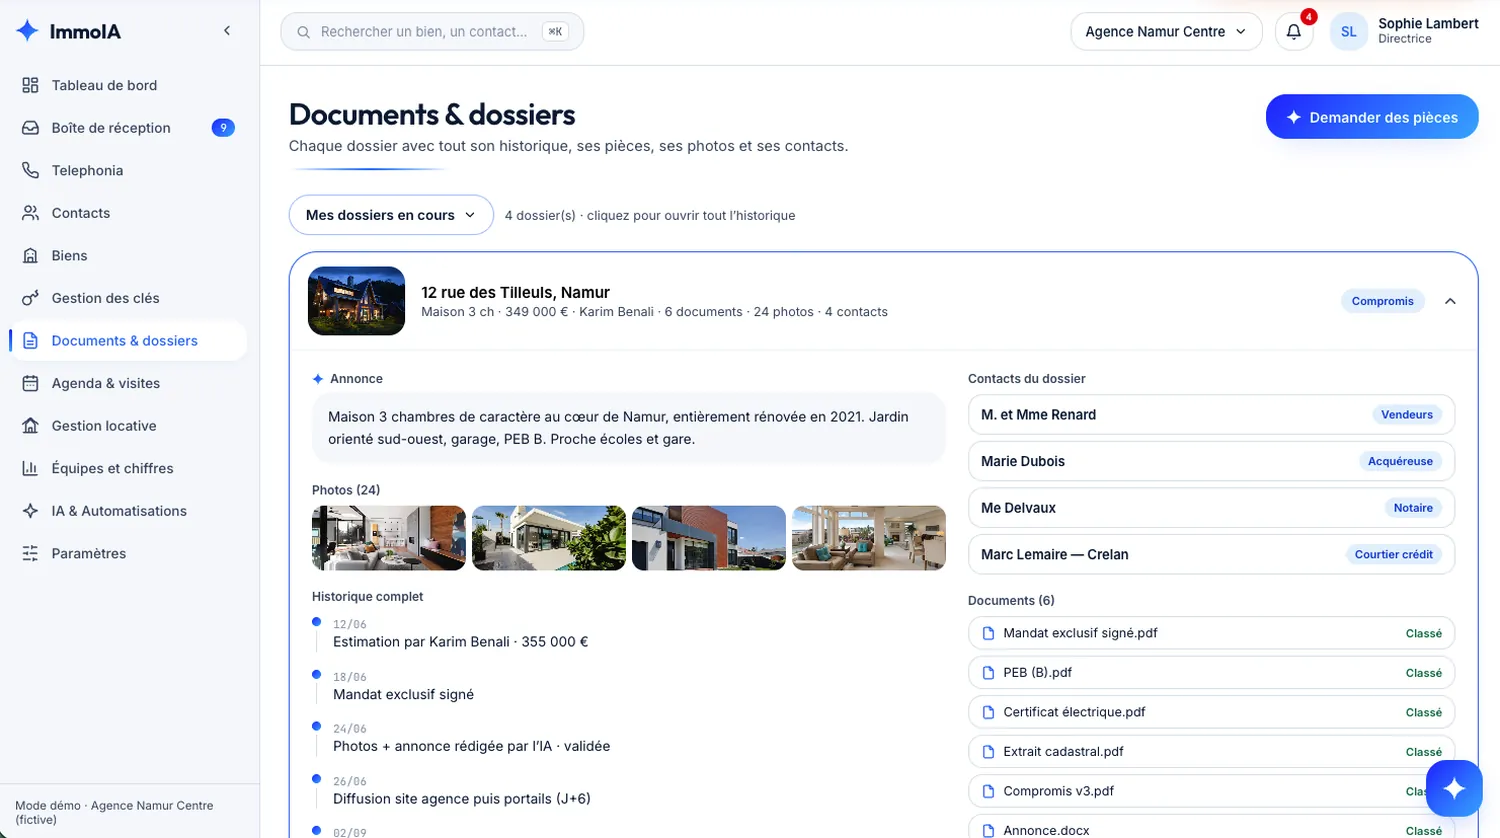This screenshot has height=838, width=1500.
Task: Click the Telephonia phone icon
Action: coord(31,170)
